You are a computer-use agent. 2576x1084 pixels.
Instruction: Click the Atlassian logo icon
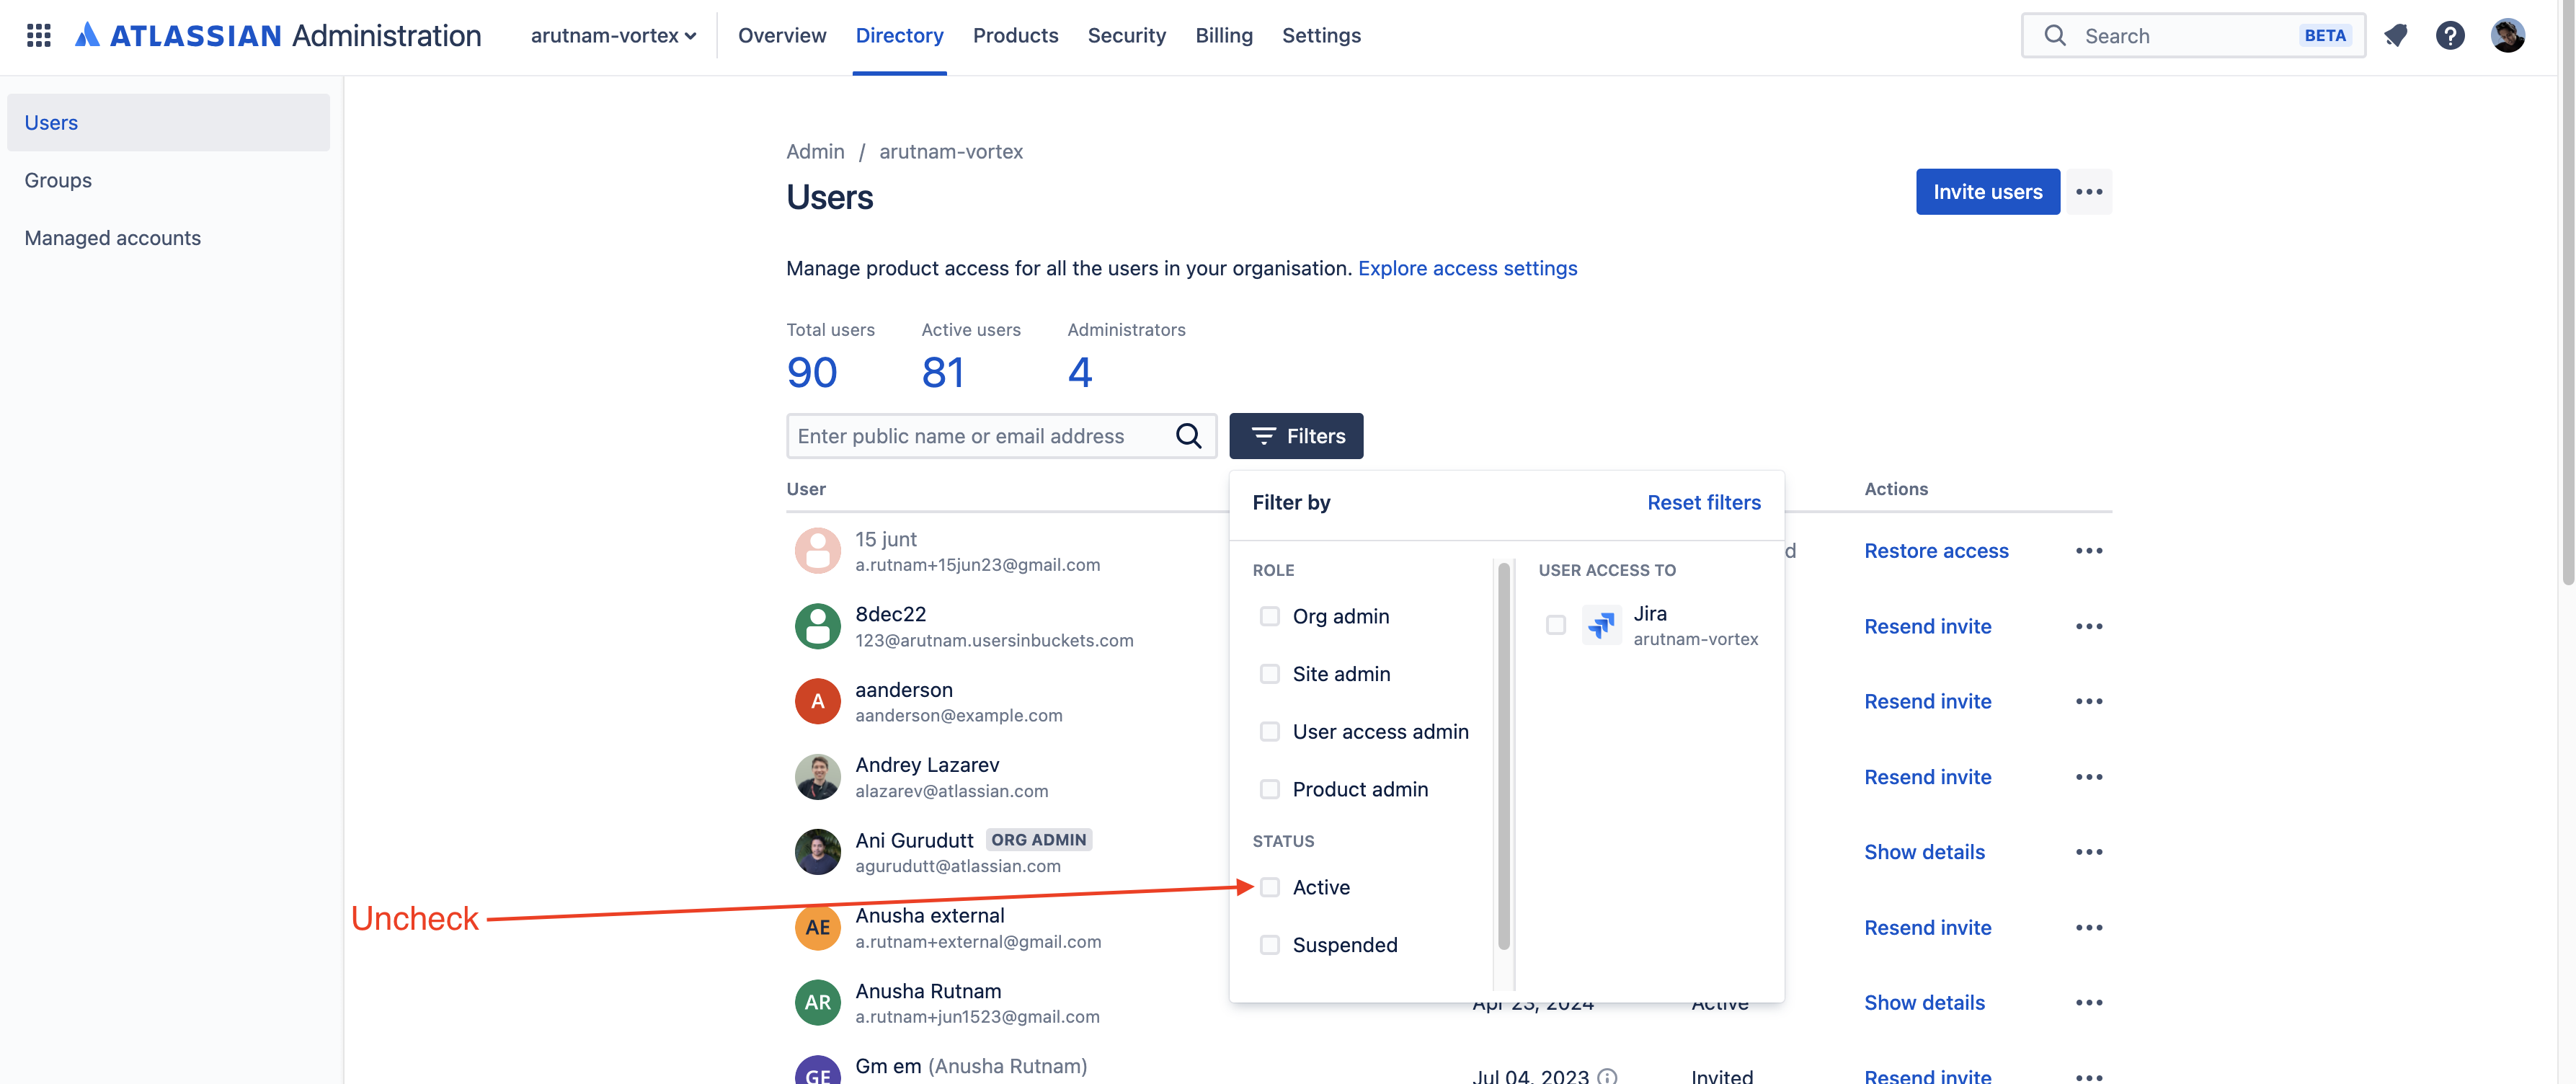point(87,35)
